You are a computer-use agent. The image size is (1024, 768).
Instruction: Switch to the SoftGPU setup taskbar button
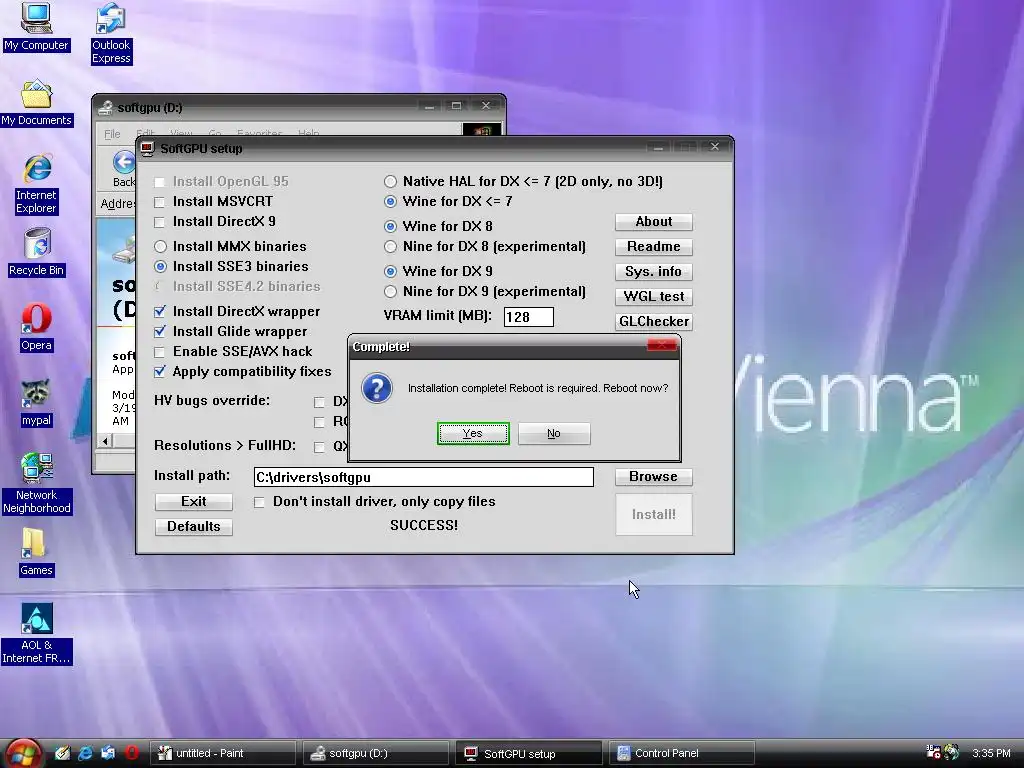click(528, 753)
